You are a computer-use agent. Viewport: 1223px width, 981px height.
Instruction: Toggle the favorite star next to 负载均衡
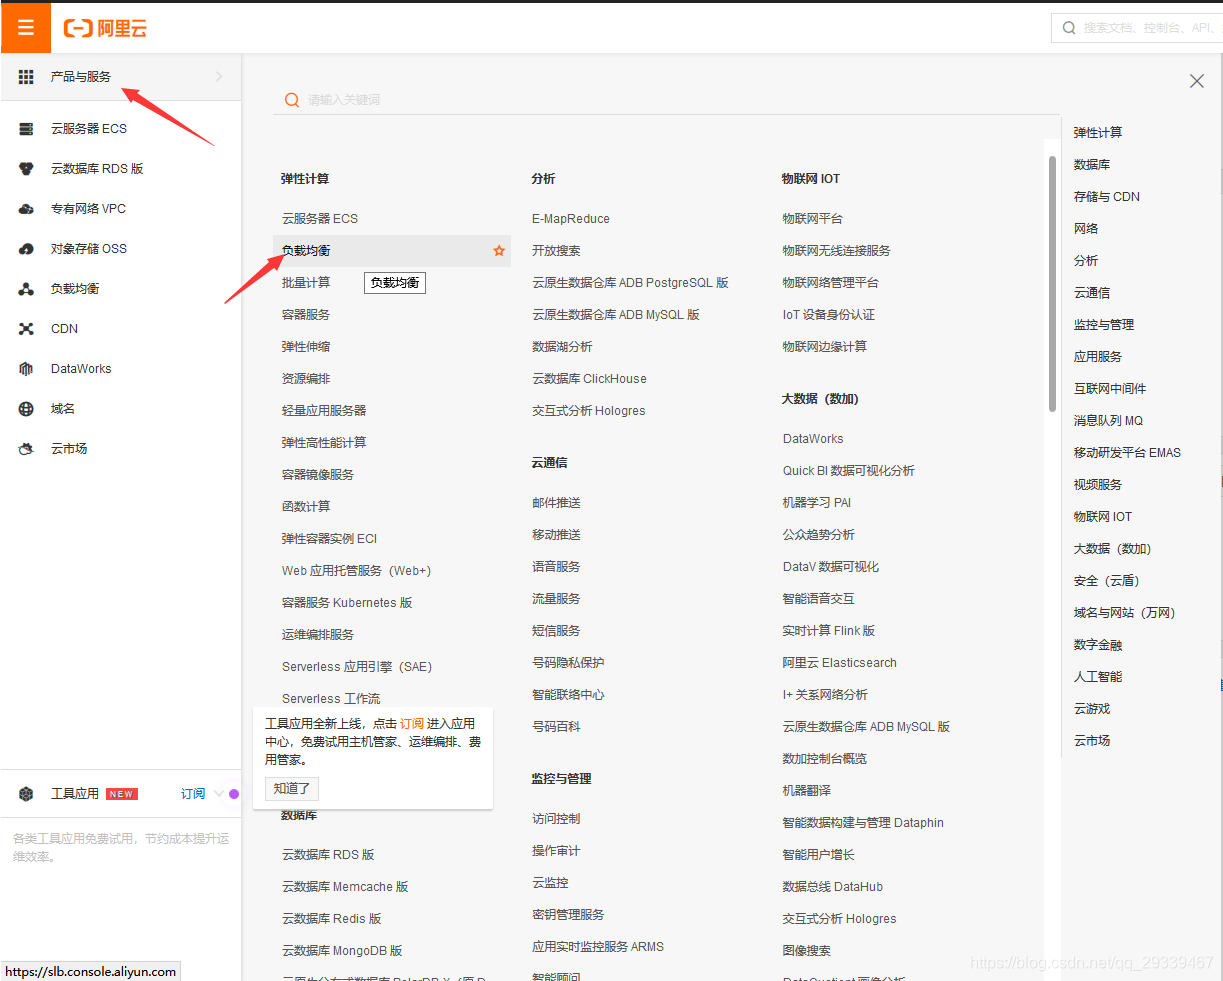click(x=498, y=251)
